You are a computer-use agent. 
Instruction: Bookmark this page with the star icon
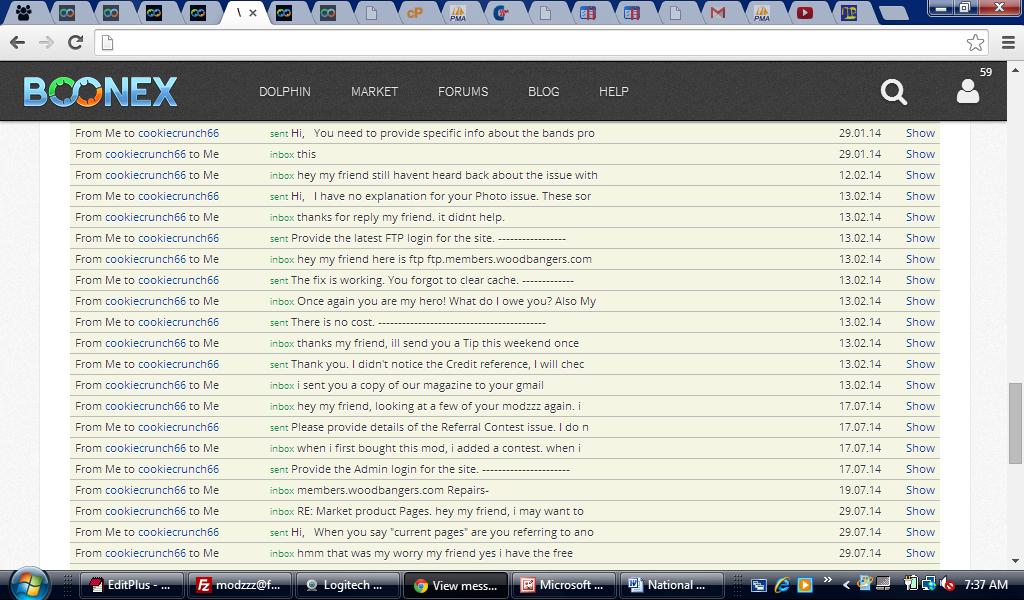(x=975, y=42)
